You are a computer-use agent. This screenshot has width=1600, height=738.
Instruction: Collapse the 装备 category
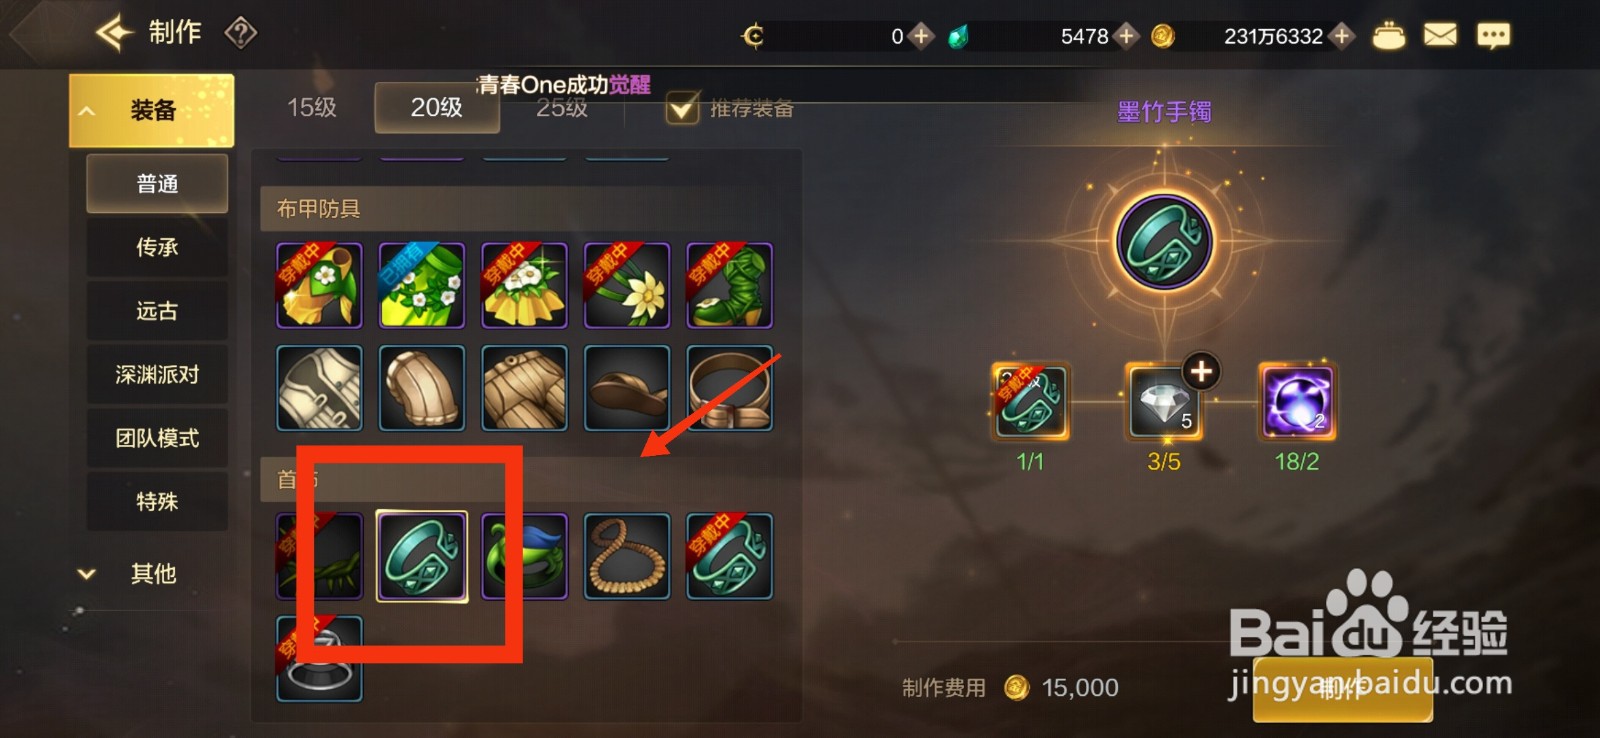151,110
